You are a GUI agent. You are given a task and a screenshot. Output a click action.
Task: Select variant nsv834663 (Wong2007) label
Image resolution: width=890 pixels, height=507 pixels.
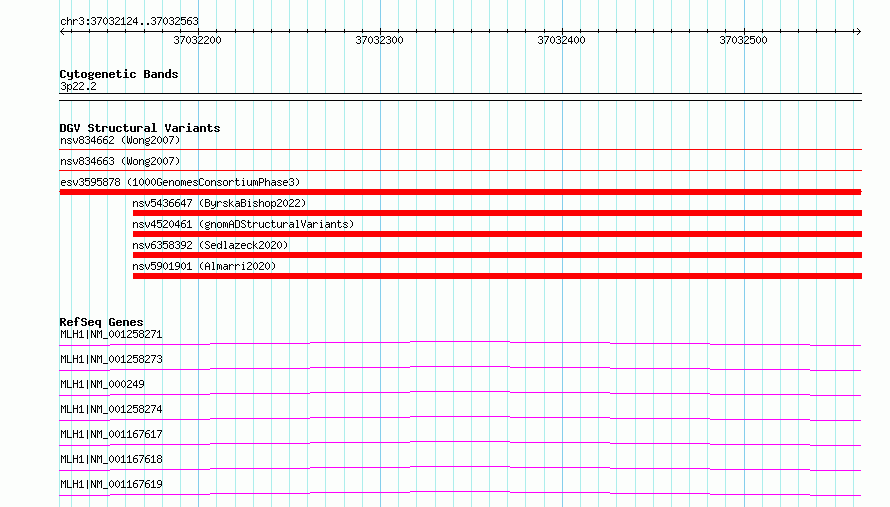tap(120, 161)
